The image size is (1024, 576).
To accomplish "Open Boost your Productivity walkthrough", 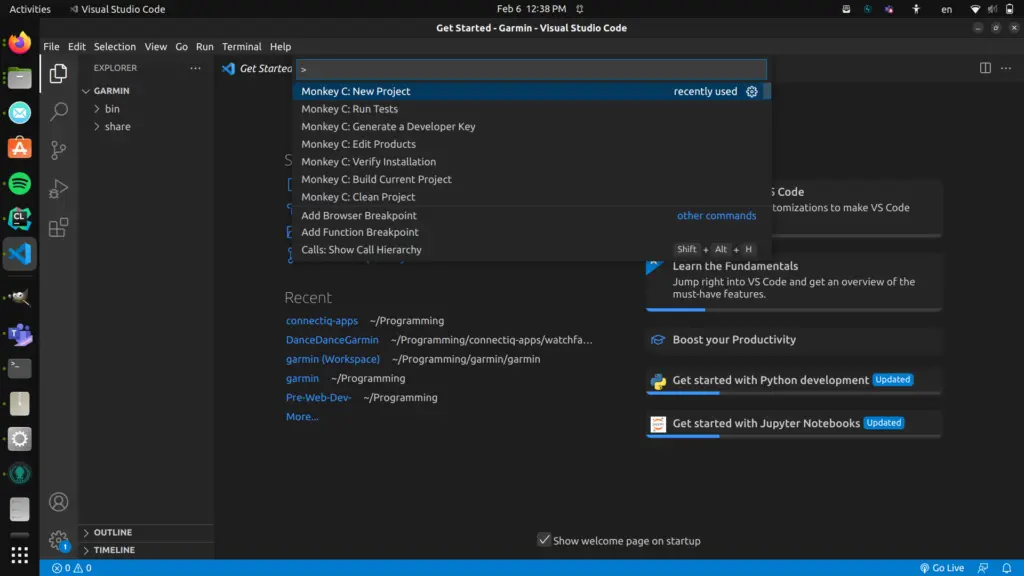I will point(793,340).
